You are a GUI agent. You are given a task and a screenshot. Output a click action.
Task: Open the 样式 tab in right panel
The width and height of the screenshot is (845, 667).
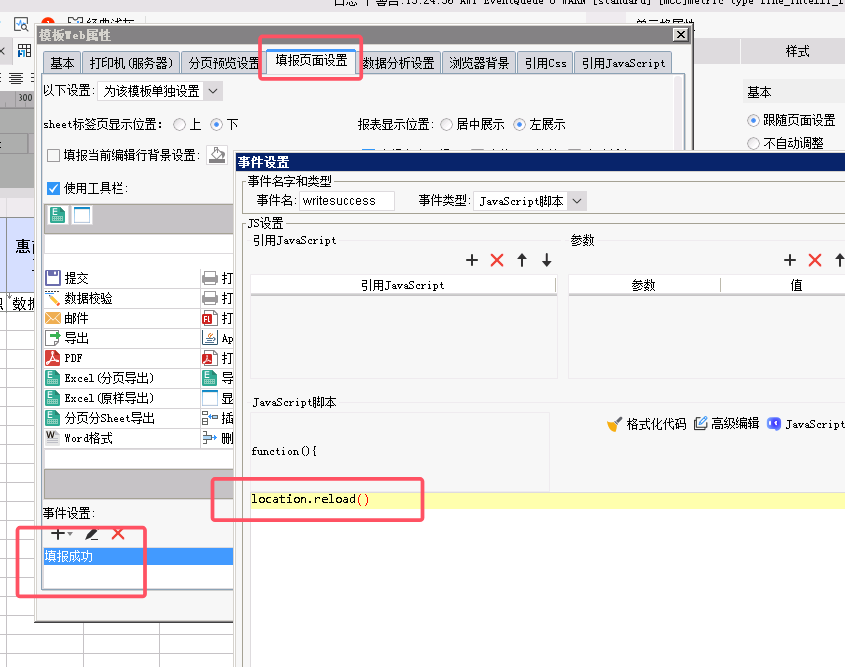point(797,52)
